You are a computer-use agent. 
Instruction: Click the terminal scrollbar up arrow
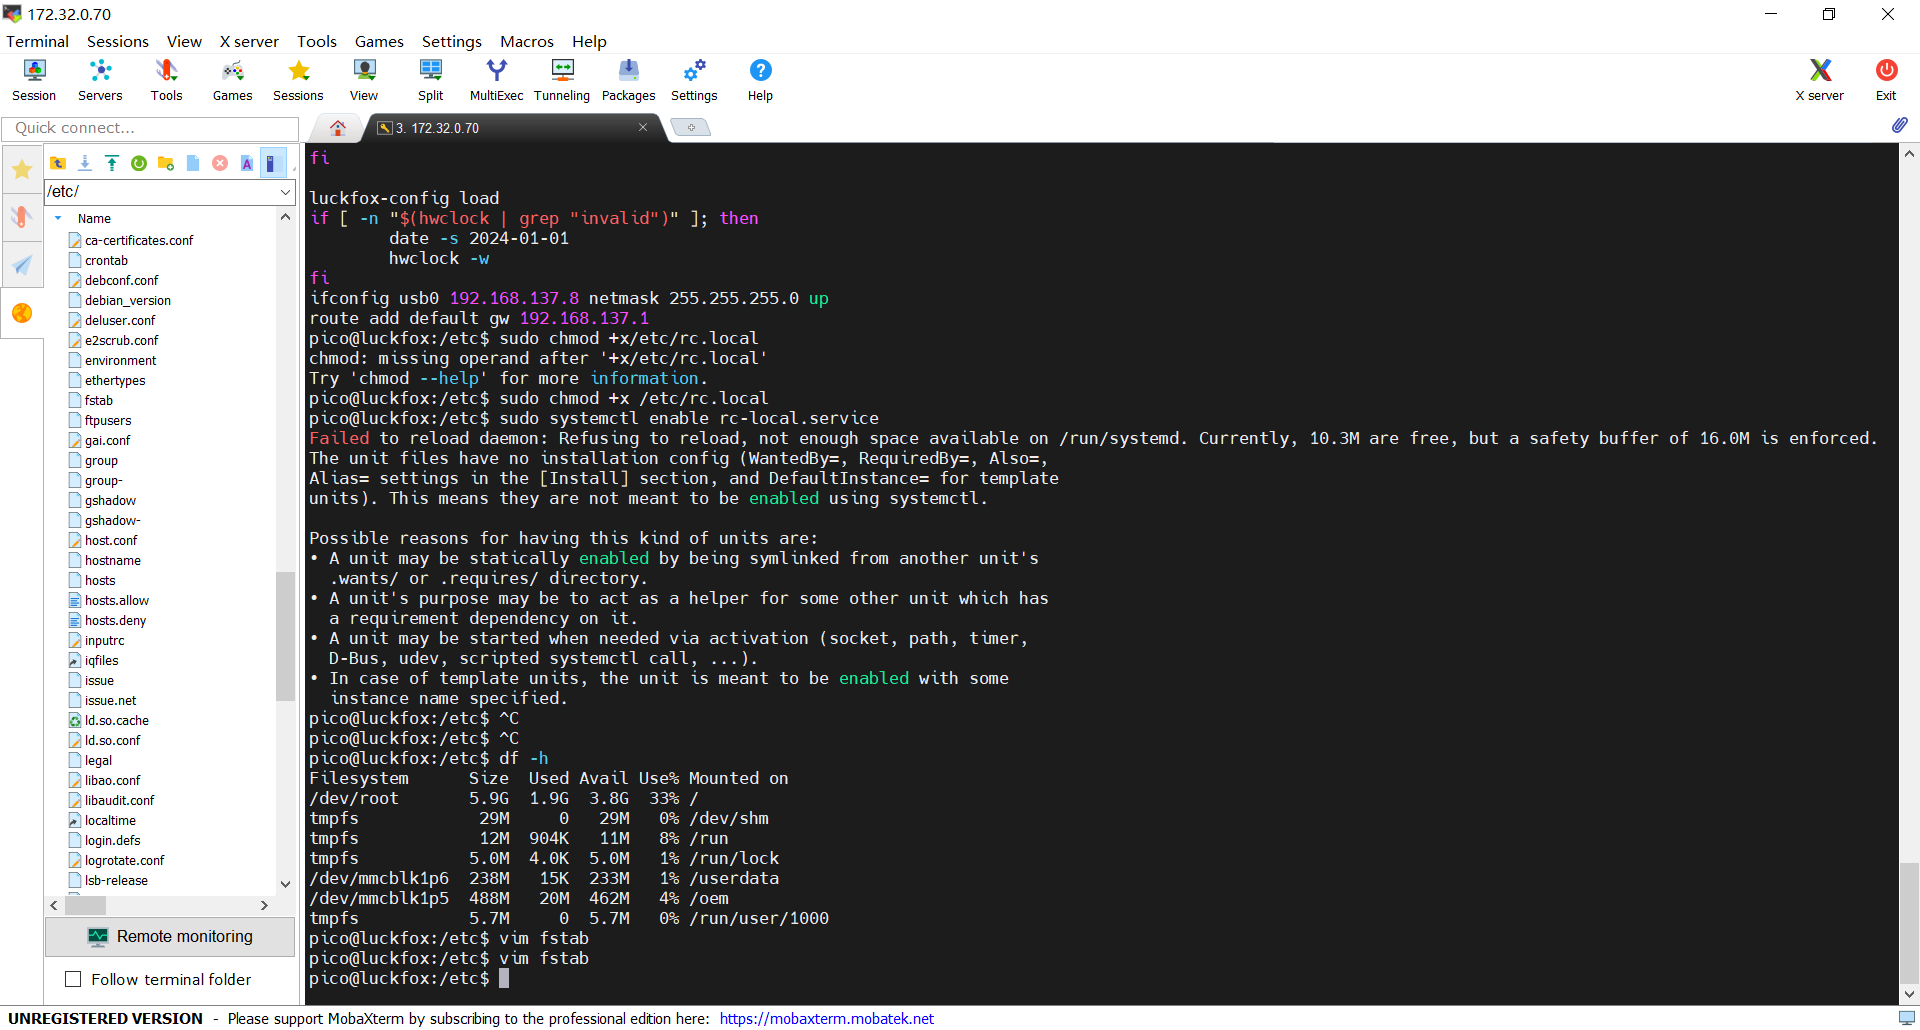click(1909, 154)
